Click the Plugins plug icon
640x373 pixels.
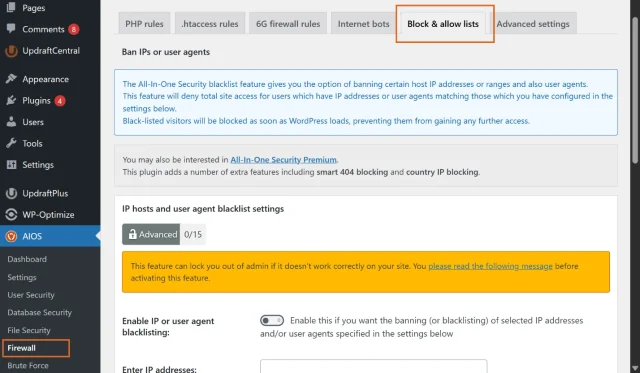coord(11,100)
